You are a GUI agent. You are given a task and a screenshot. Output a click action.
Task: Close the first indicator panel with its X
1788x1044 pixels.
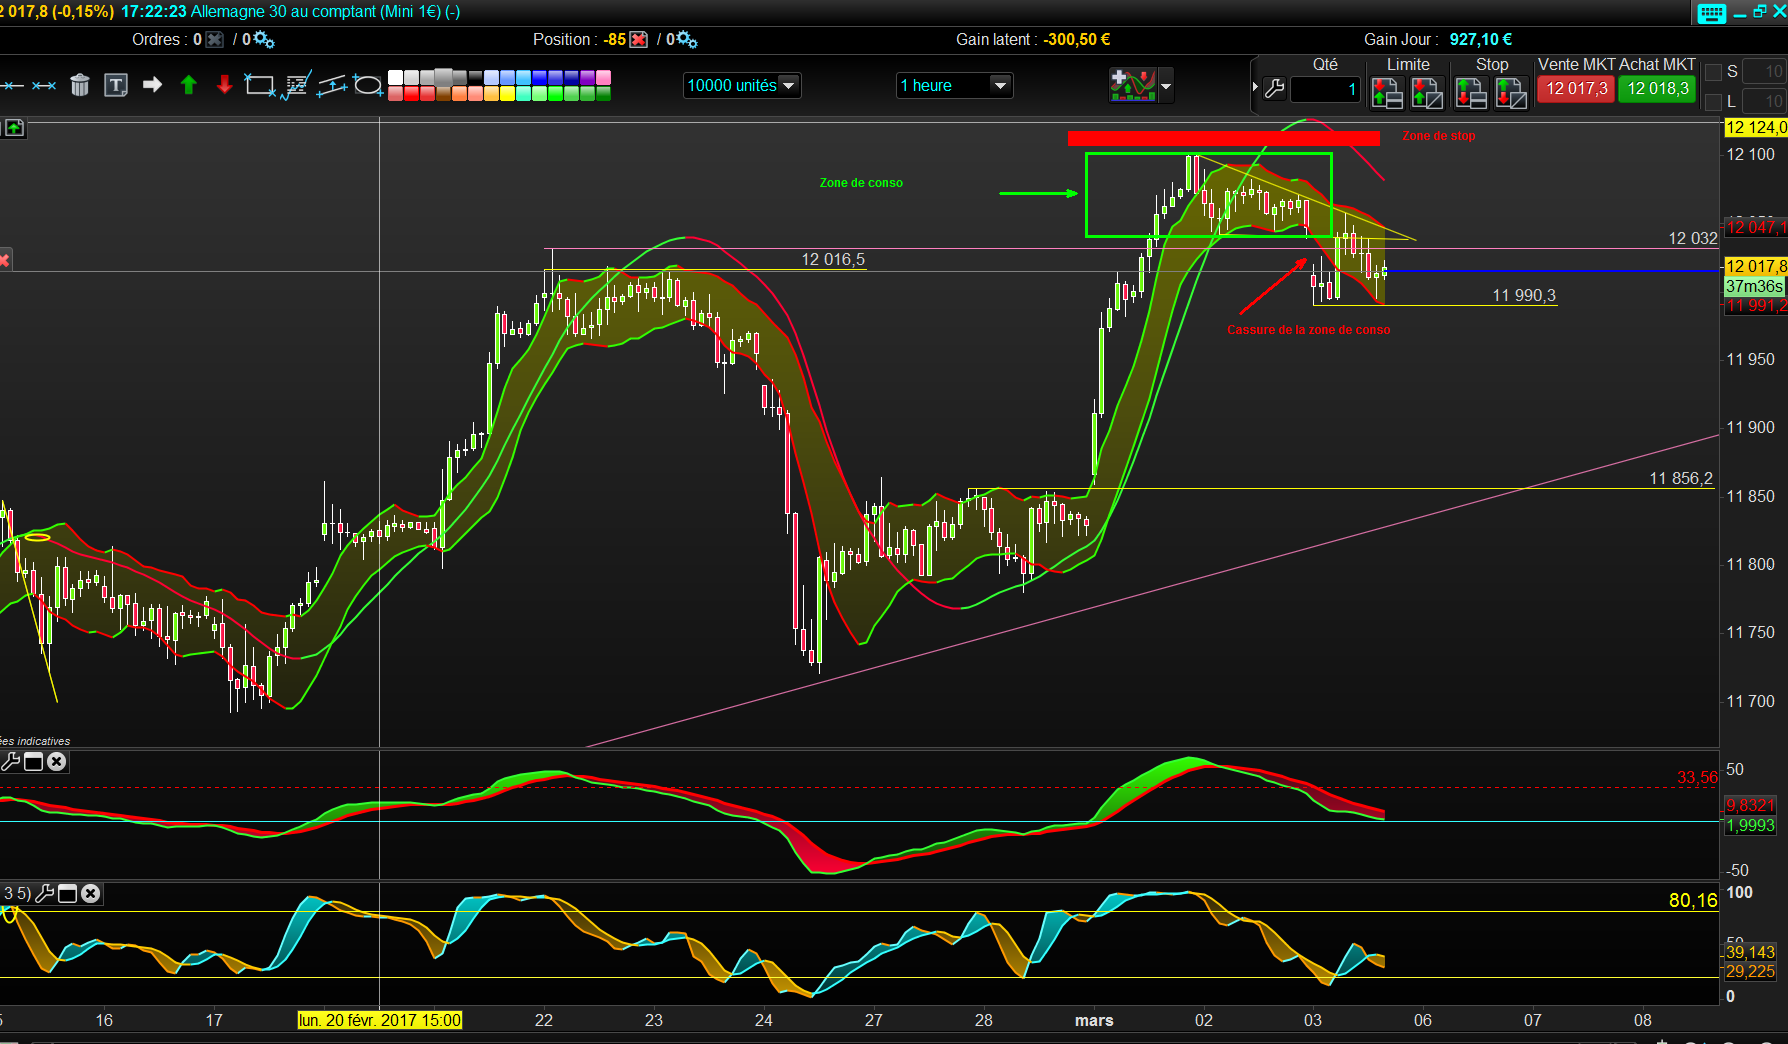point(57,762)
